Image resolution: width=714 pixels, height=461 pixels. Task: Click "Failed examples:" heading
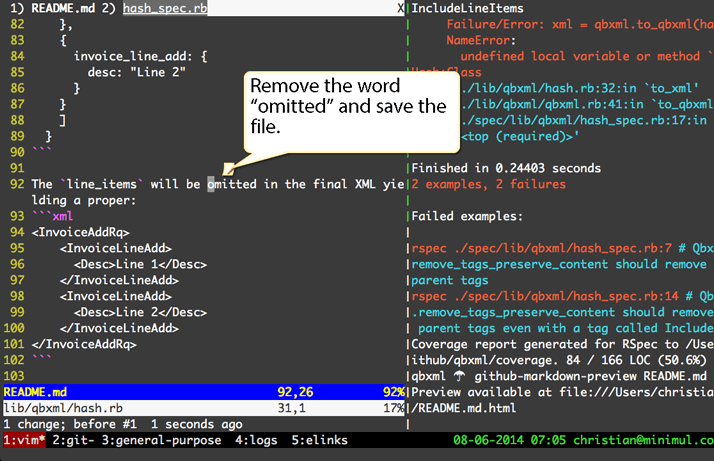coord(468,216)
